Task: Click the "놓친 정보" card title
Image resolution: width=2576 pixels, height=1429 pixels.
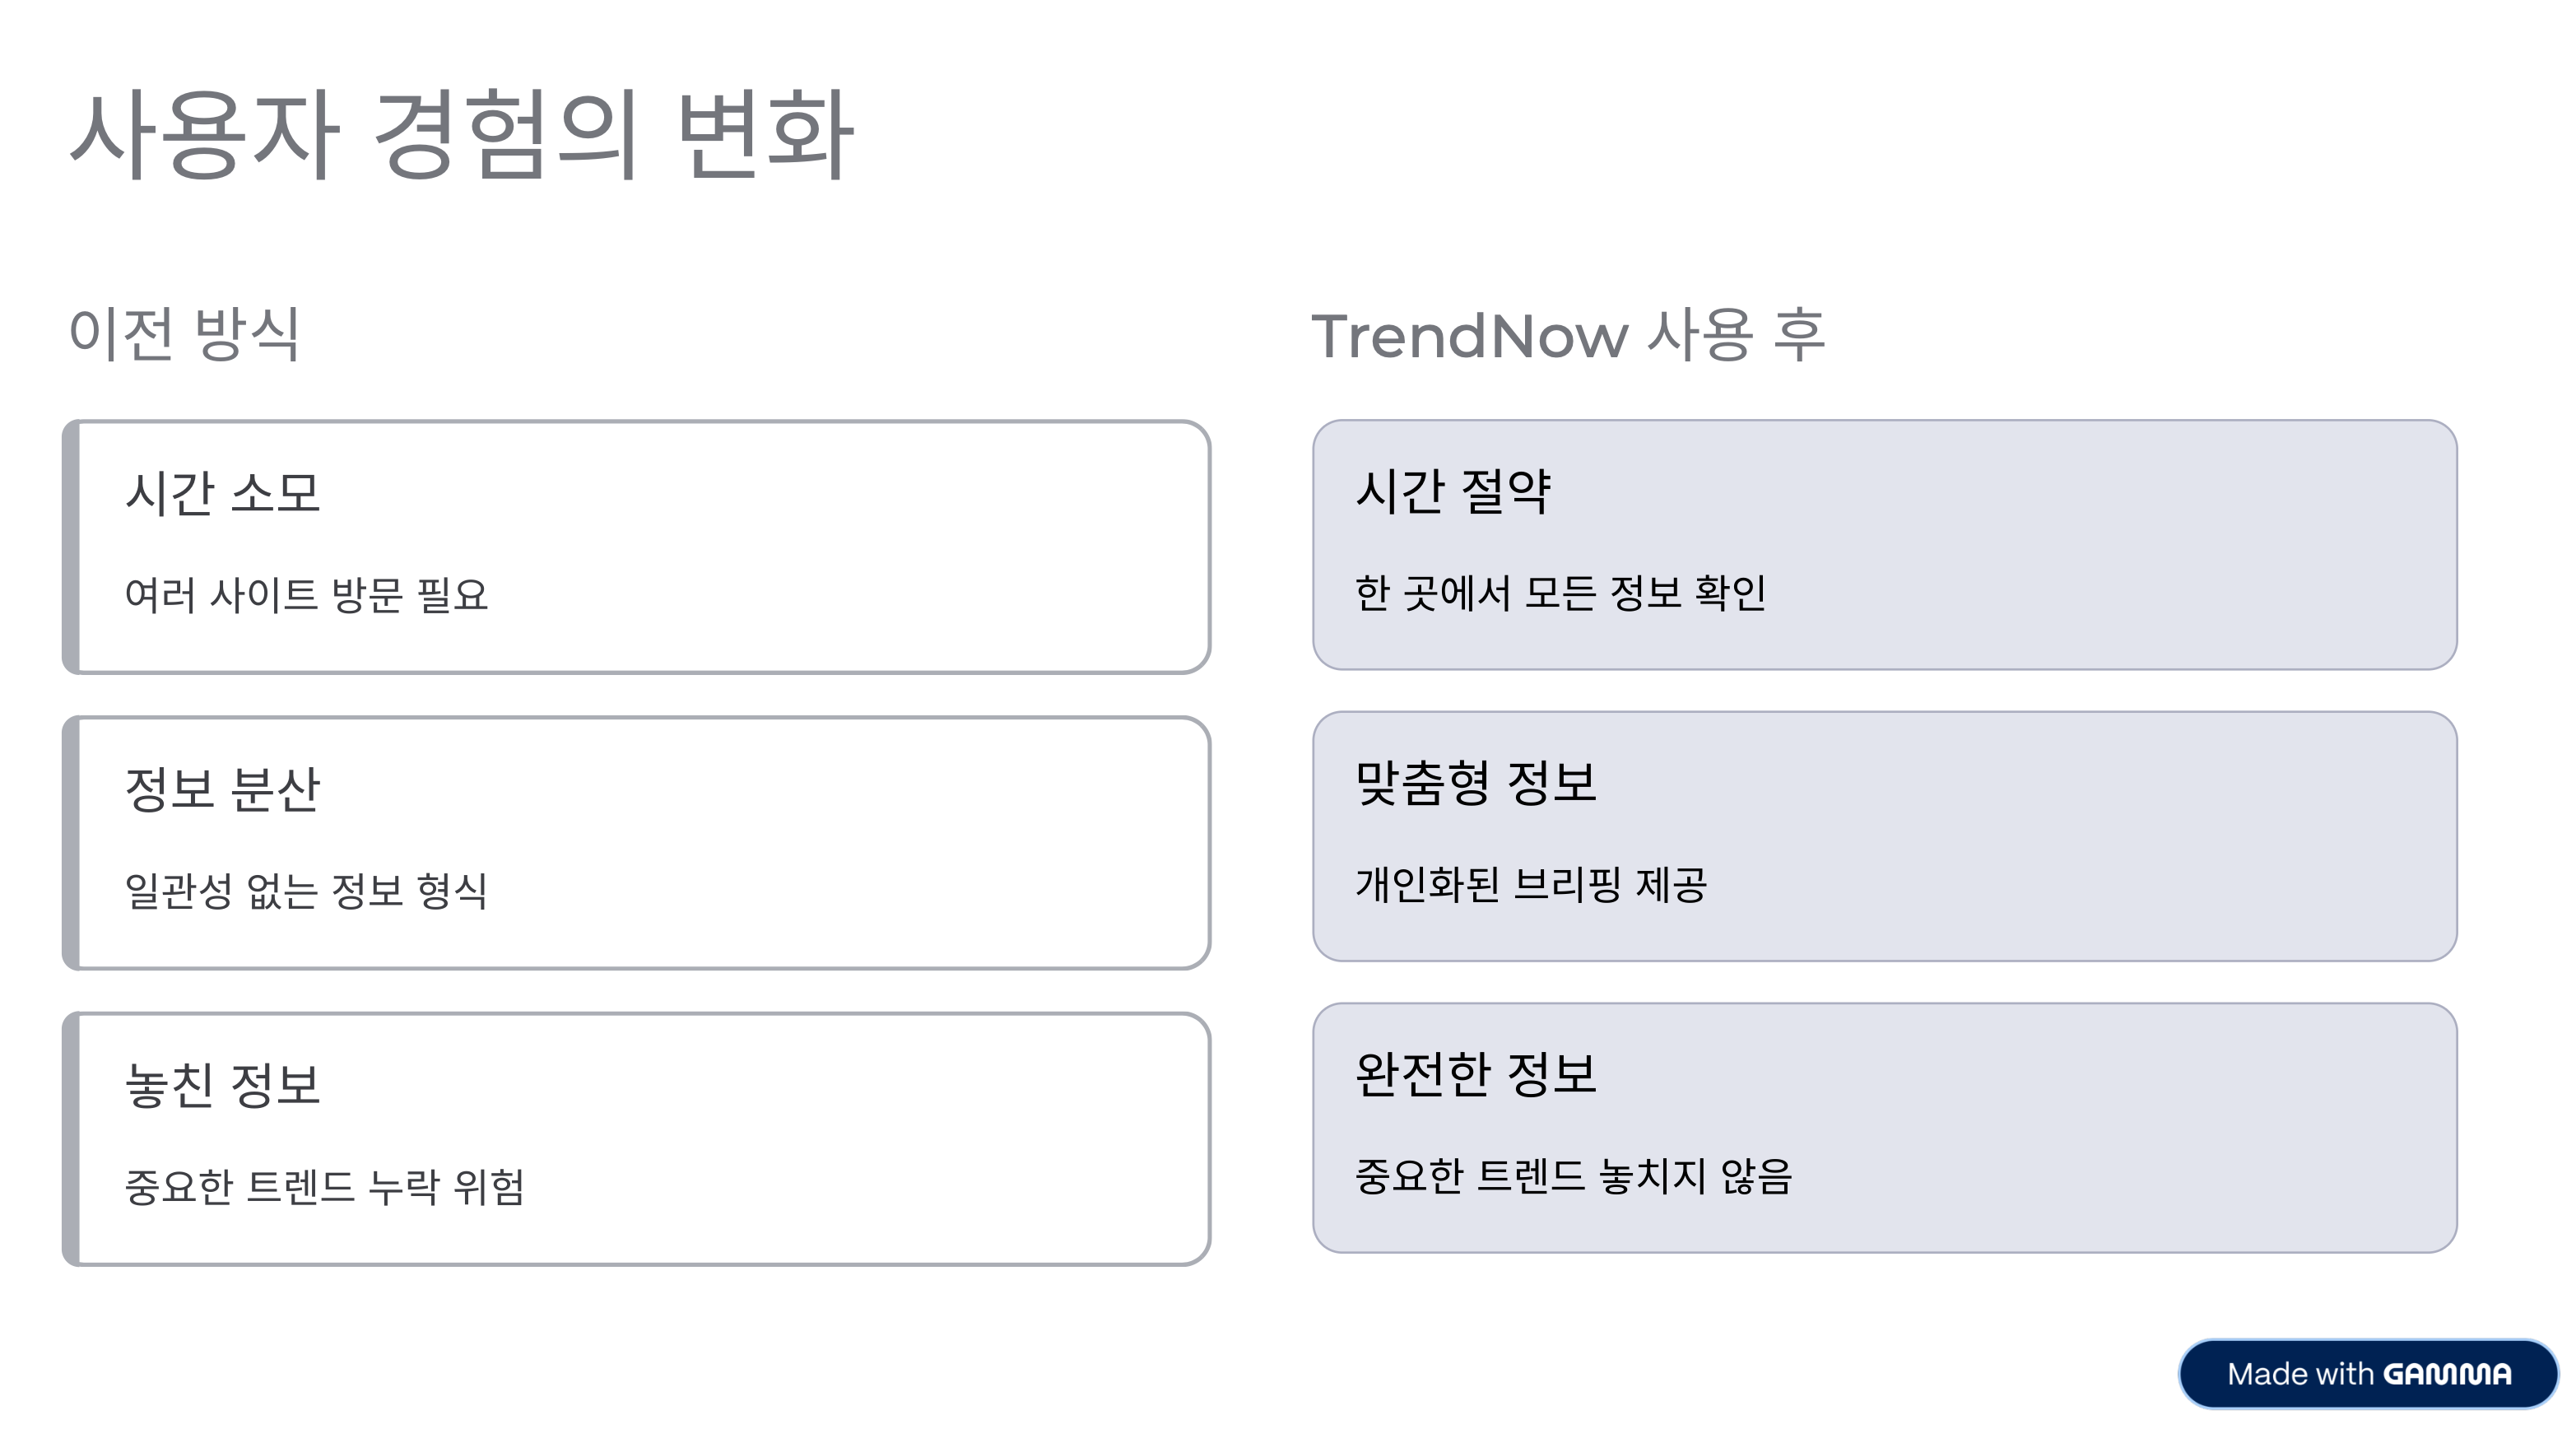Action: pos(222,1085)
